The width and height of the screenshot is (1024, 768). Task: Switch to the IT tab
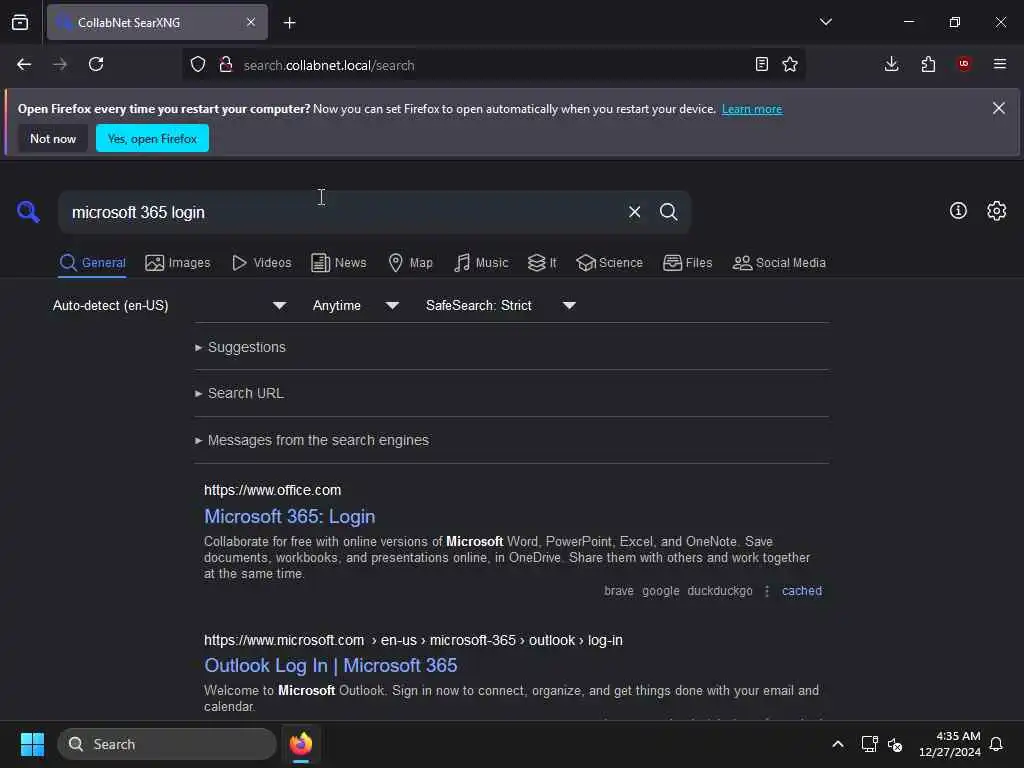pos(542,263)
